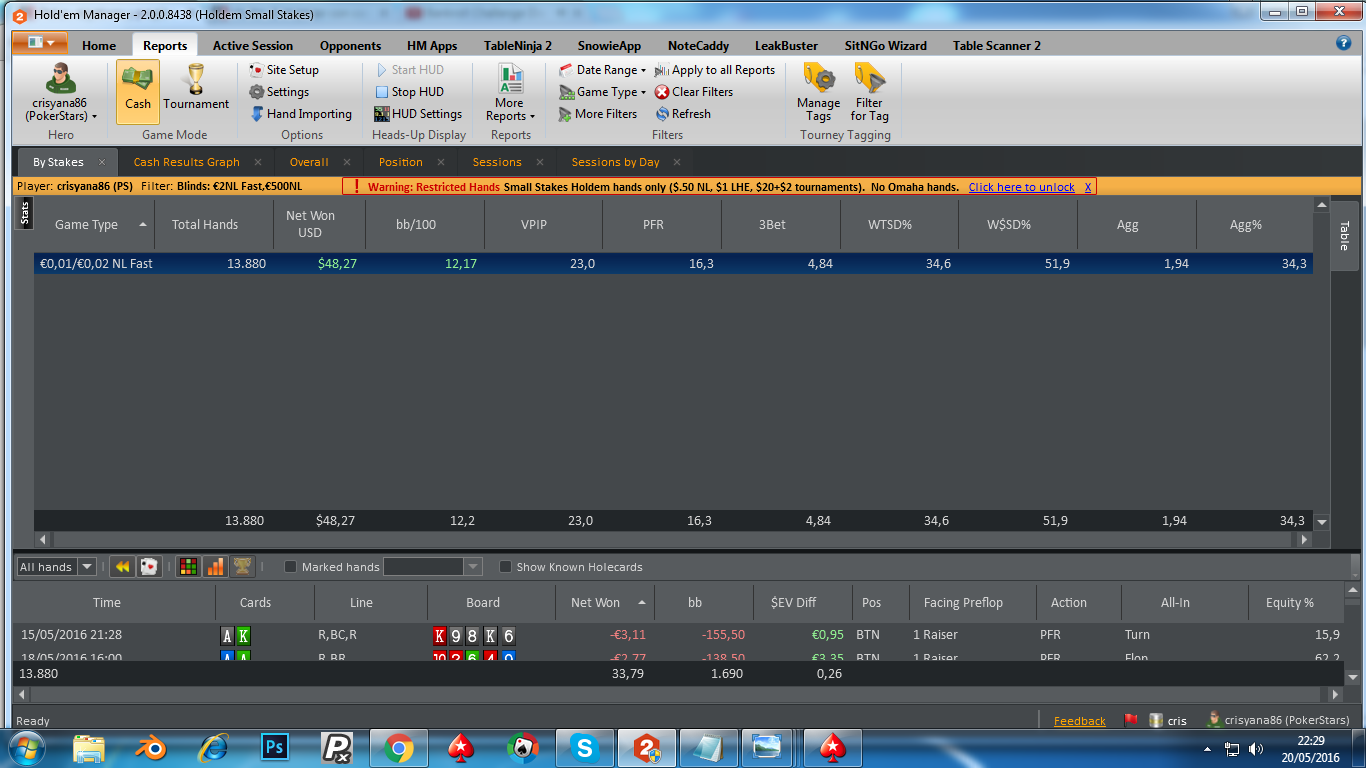This screenshot has width=1366, height=768.
Task: Enable Show Known Holecards checkbox
Action: (506, 567)
